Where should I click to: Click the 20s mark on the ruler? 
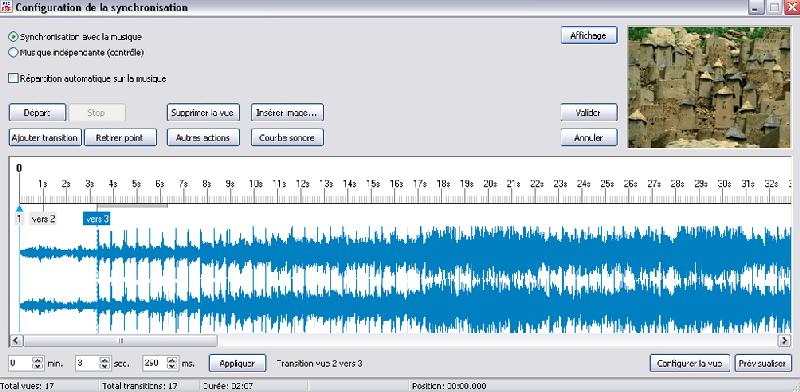coord(489,184)
